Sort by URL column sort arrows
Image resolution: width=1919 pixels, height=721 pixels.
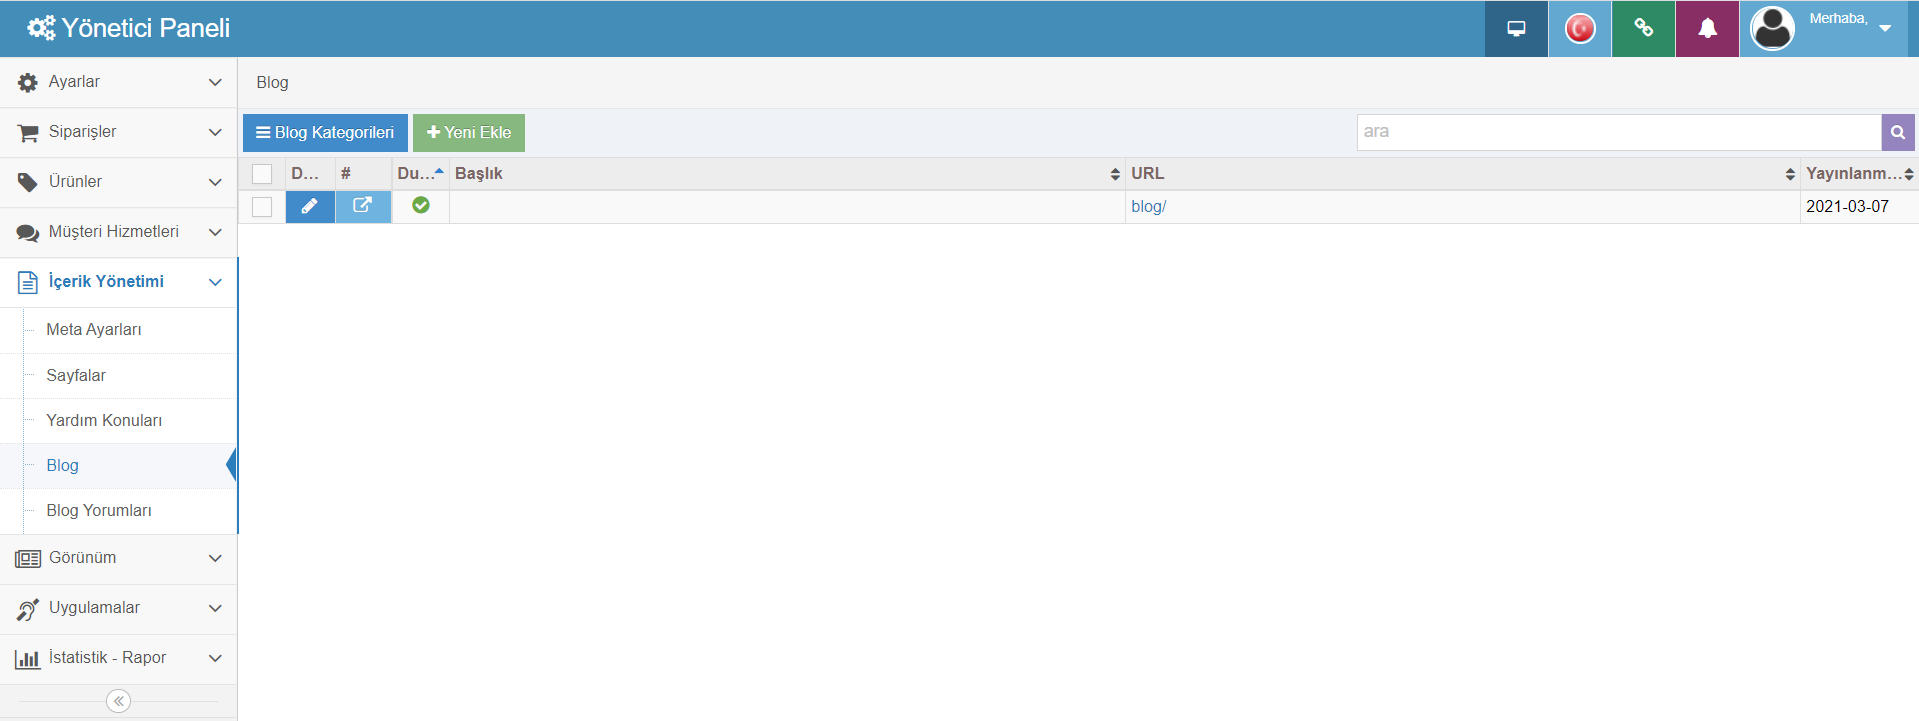[x=1790, y=174]
